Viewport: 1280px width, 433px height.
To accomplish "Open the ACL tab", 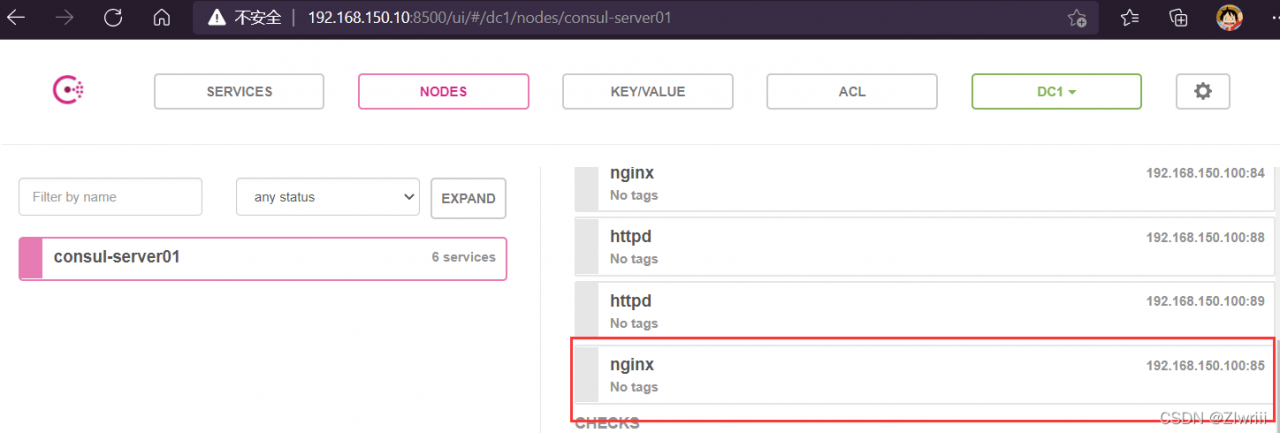I will pyautogui.click(x=852, y=91).
